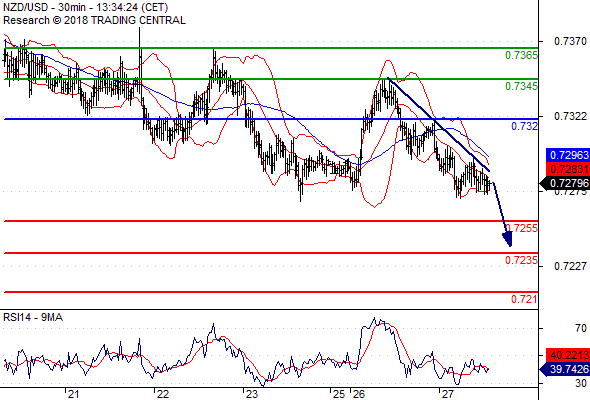Image resolution: width=590 pixels, height=400 pixels.
Task: Select date label 27 on time axis
Action: pos(448,394)
